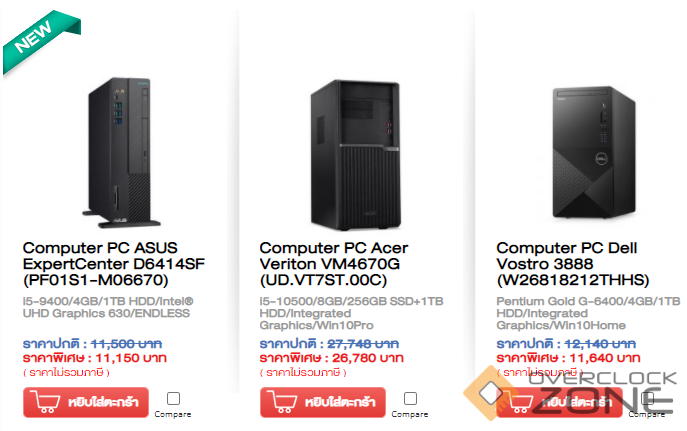687x431 pixels.
Task: Open Computer PC Acer Veriton VM4670G title
Action: point(333,264)
